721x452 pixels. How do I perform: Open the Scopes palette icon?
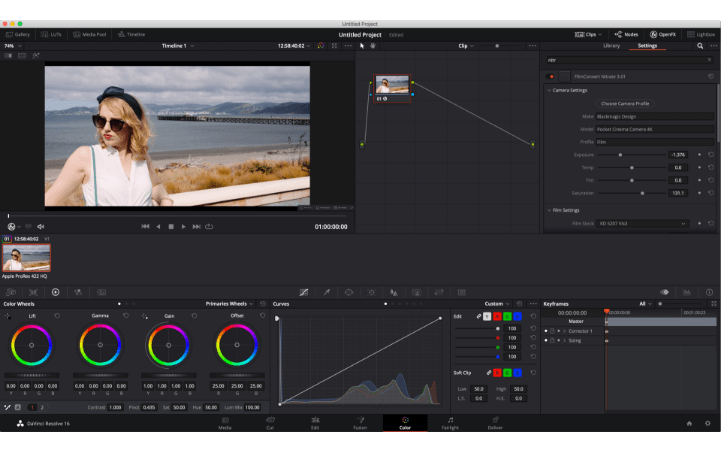(687, 292)
